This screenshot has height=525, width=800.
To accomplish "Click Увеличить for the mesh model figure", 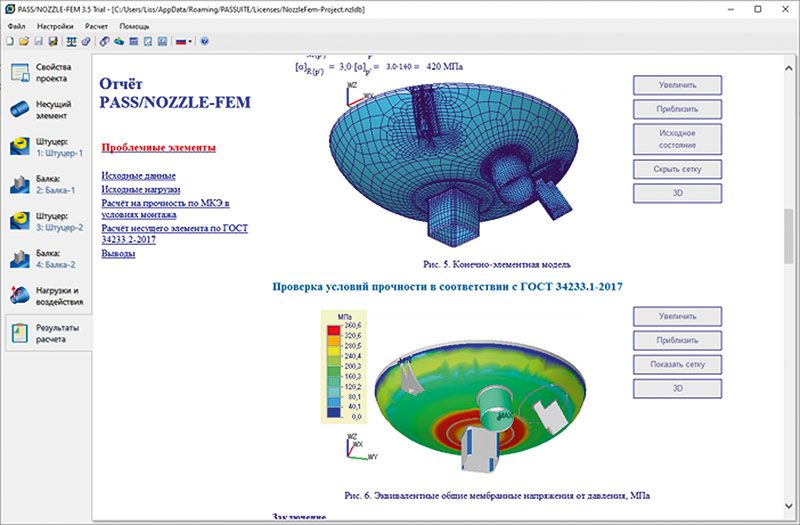I will [678, 85].
